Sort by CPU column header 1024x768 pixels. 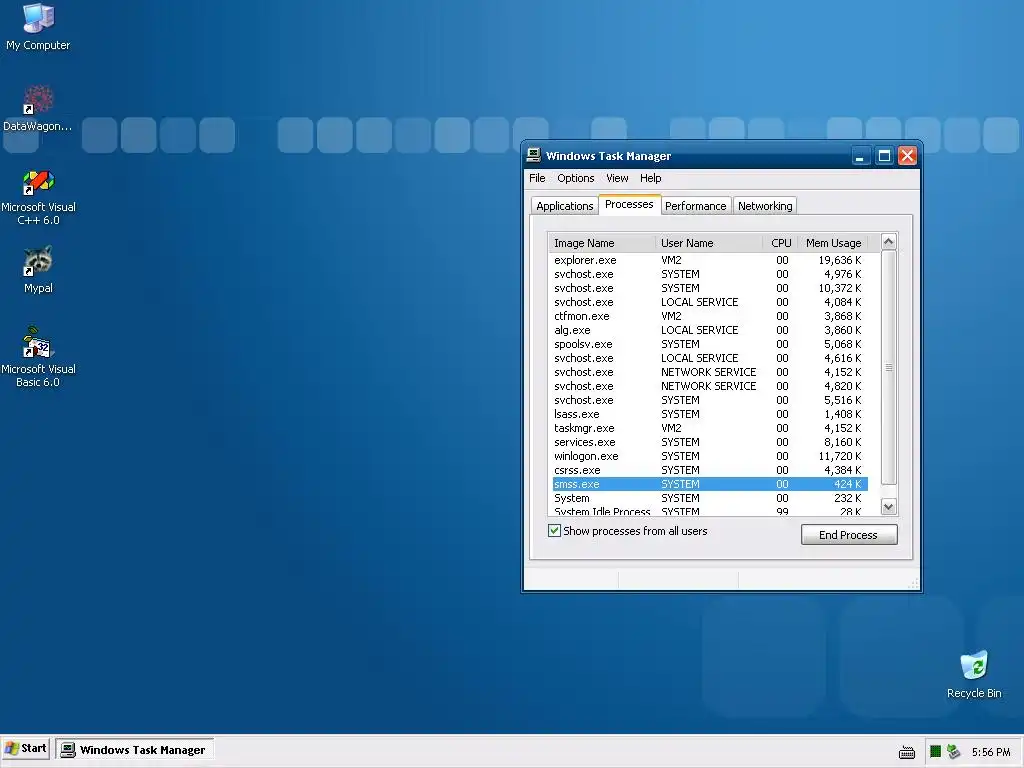[x=780, y=243]
